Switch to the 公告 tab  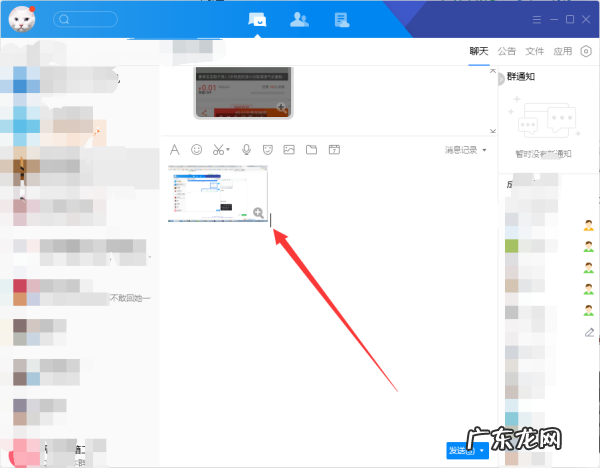coord(507,51)
